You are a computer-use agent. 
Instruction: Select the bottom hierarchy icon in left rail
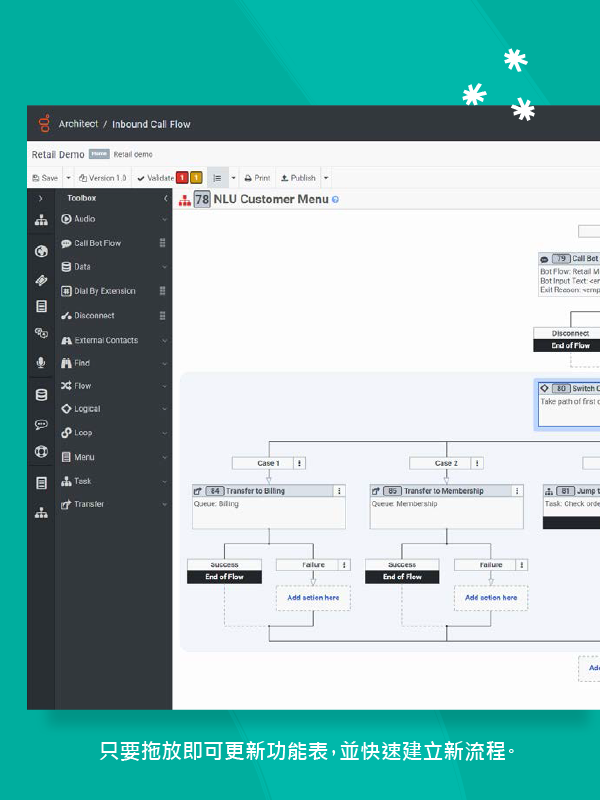click(41, 513)
